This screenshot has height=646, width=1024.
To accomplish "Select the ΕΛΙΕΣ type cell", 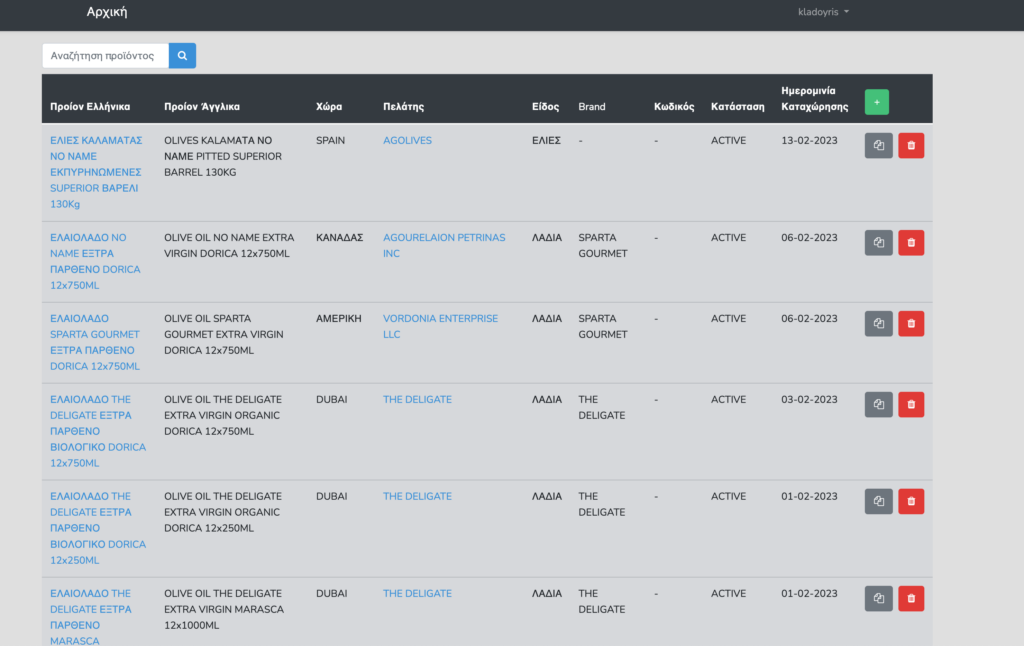I will (x=546, y=140).
